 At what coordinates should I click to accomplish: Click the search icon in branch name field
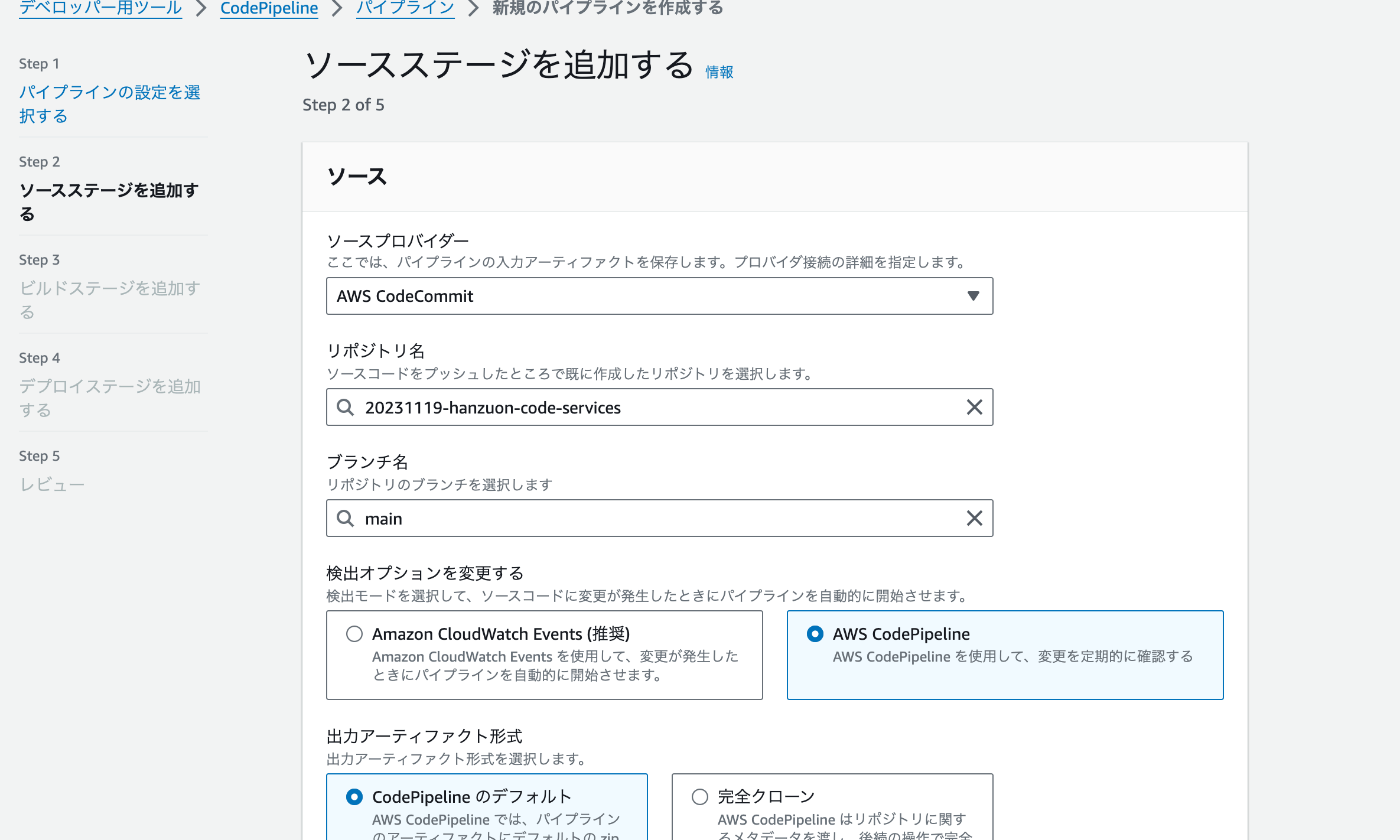pyautogui.click(x=345, y=518)
